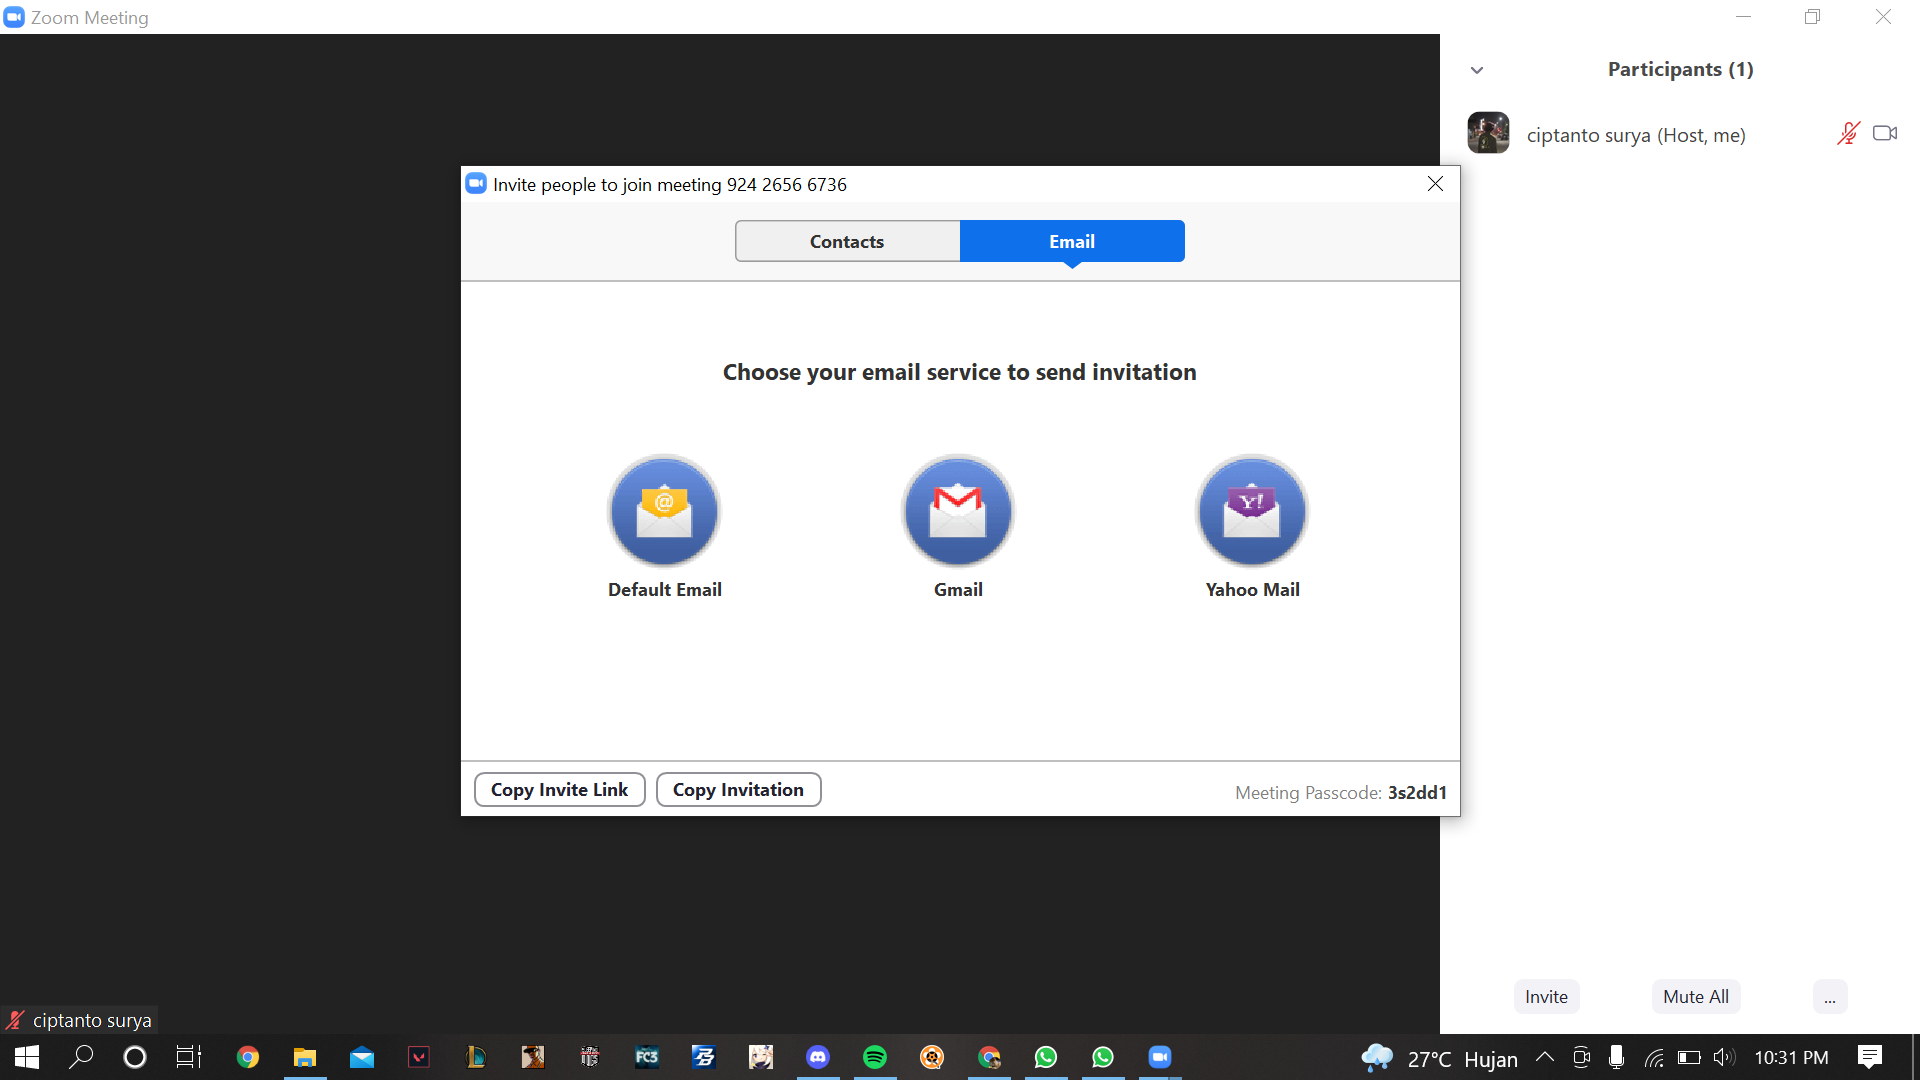Screen dimensions: 1920x1080
Task: Open Task View on taskbar
Action: click(x=189, y=1057)
